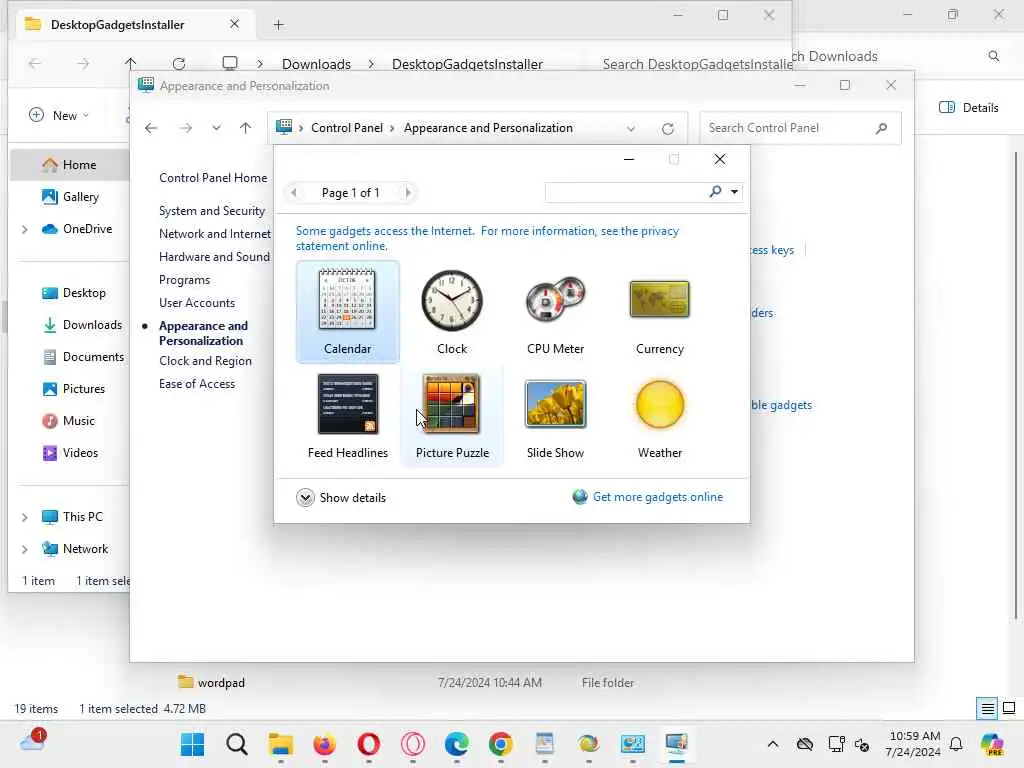
Task: Open New menu in File Explorer
Action: point(59,115)
